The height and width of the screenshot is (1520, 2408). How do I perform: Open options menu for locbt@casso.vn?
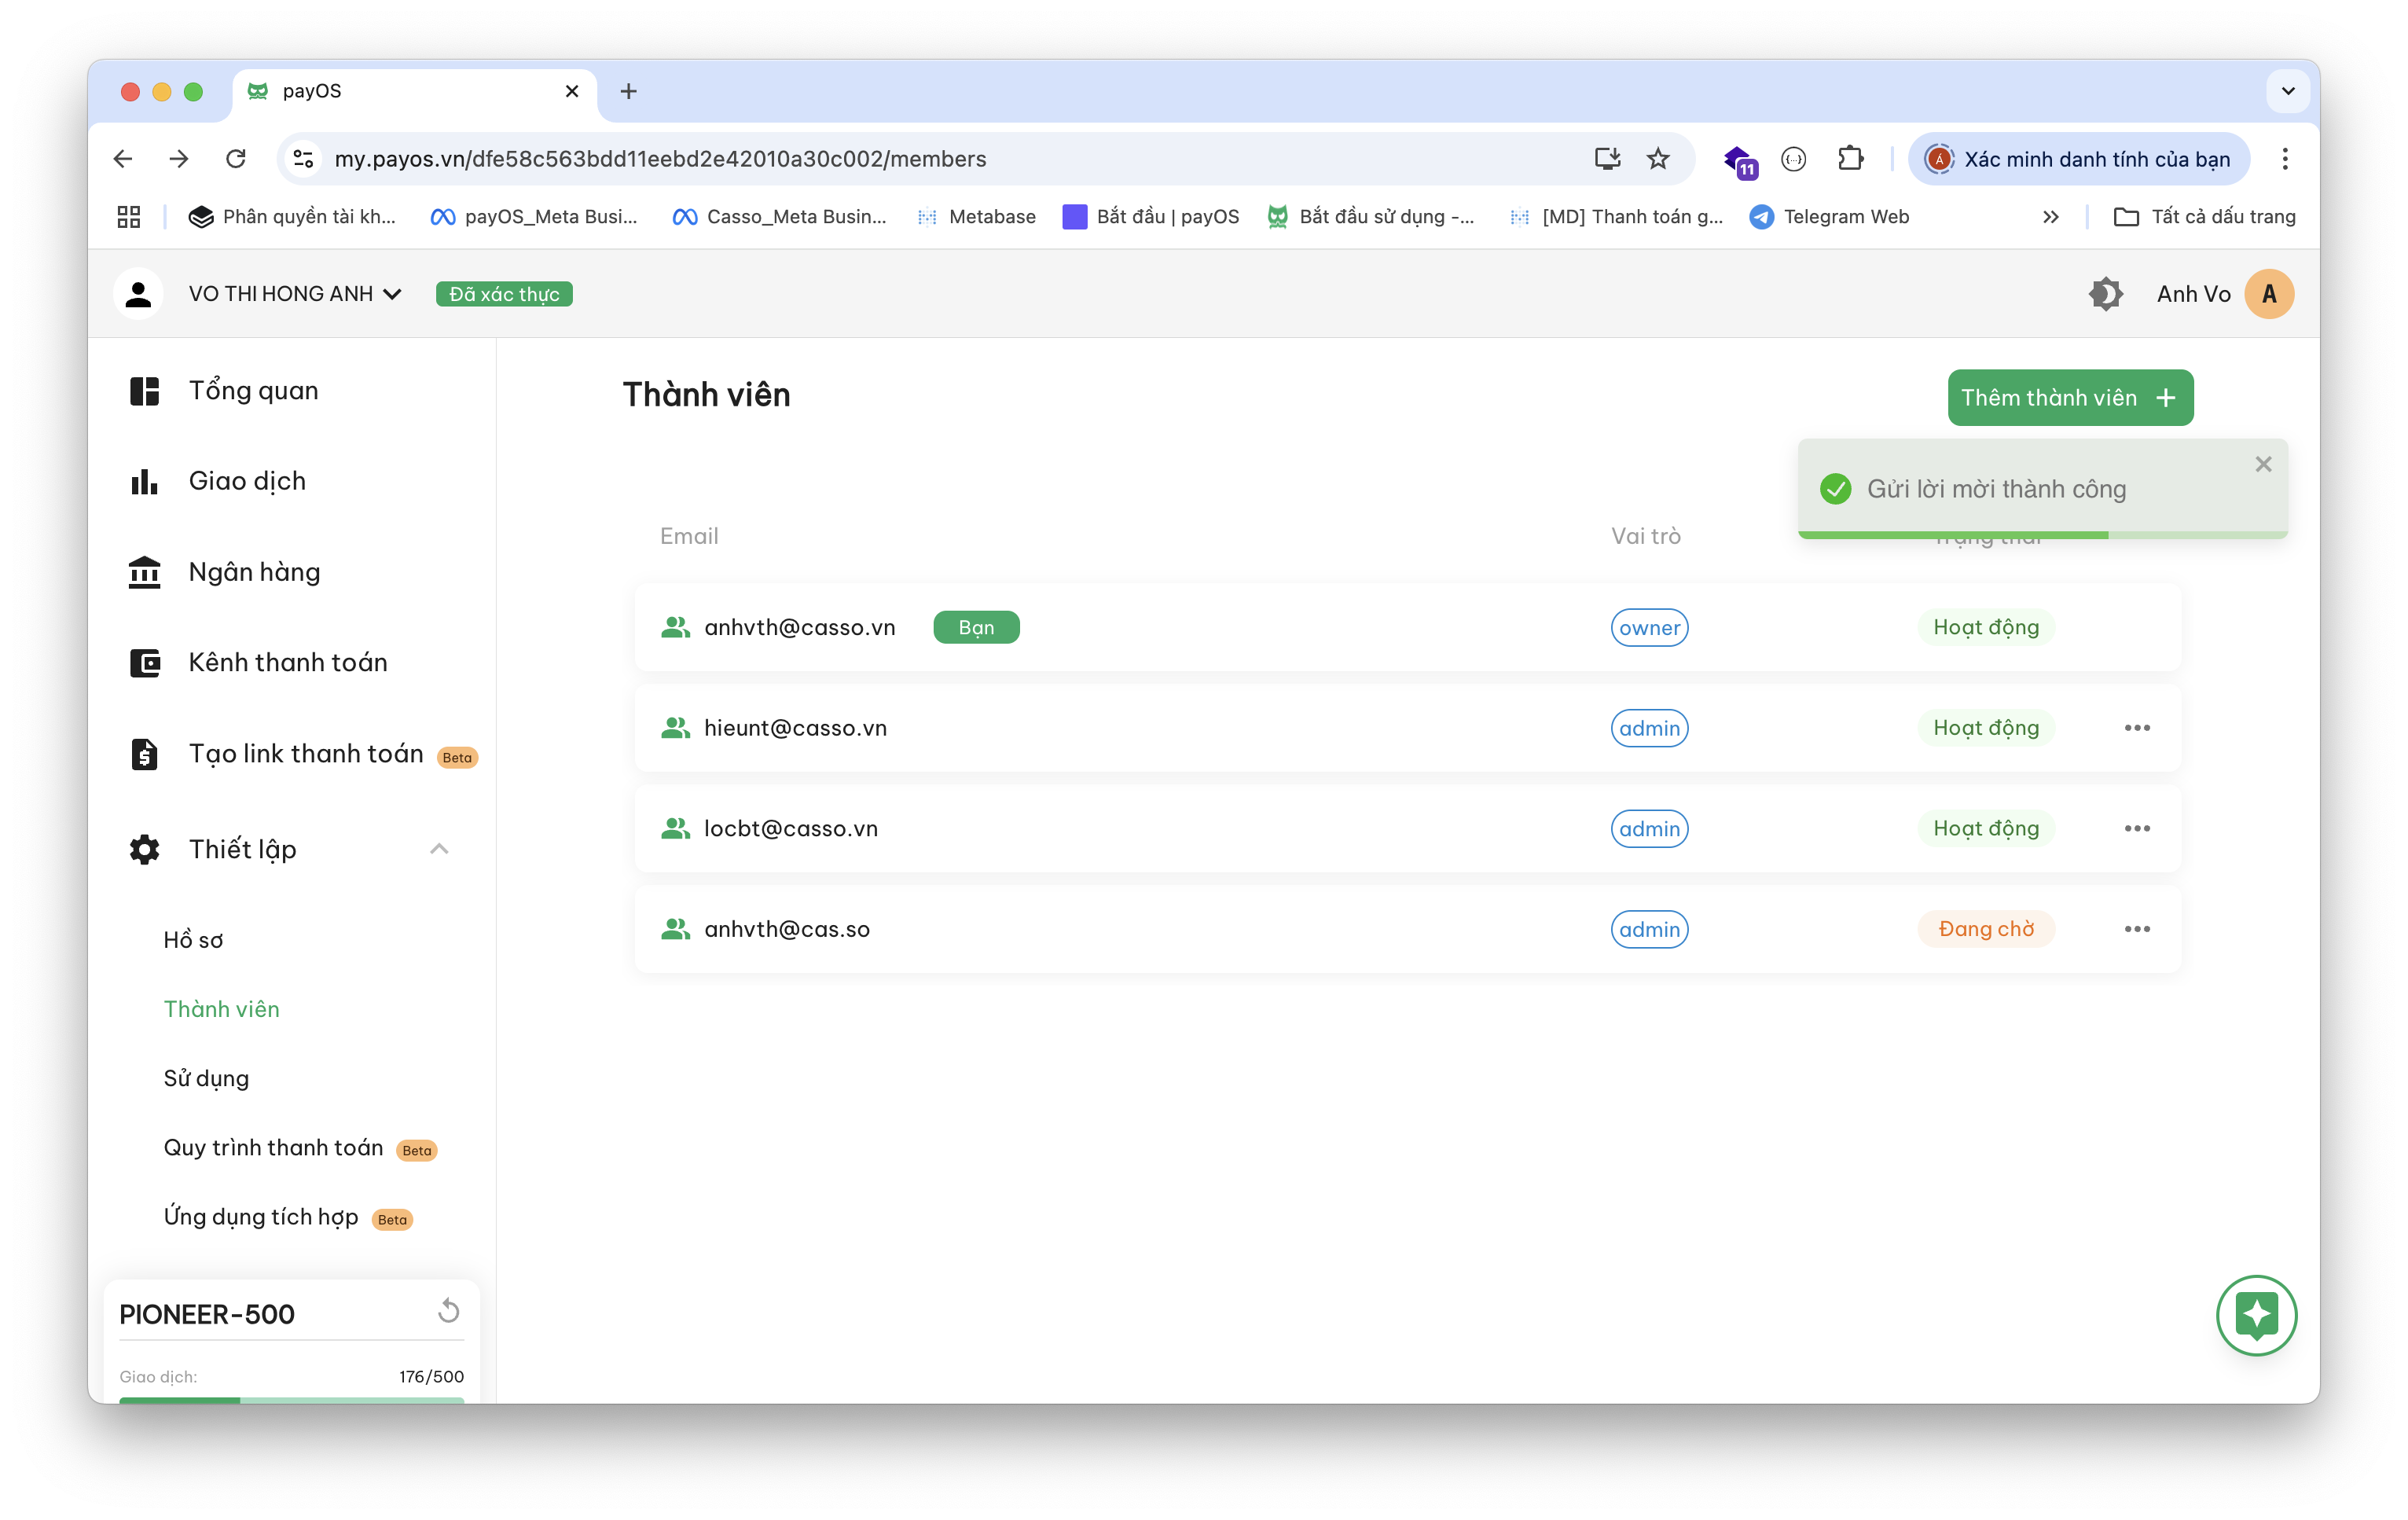2137,828
